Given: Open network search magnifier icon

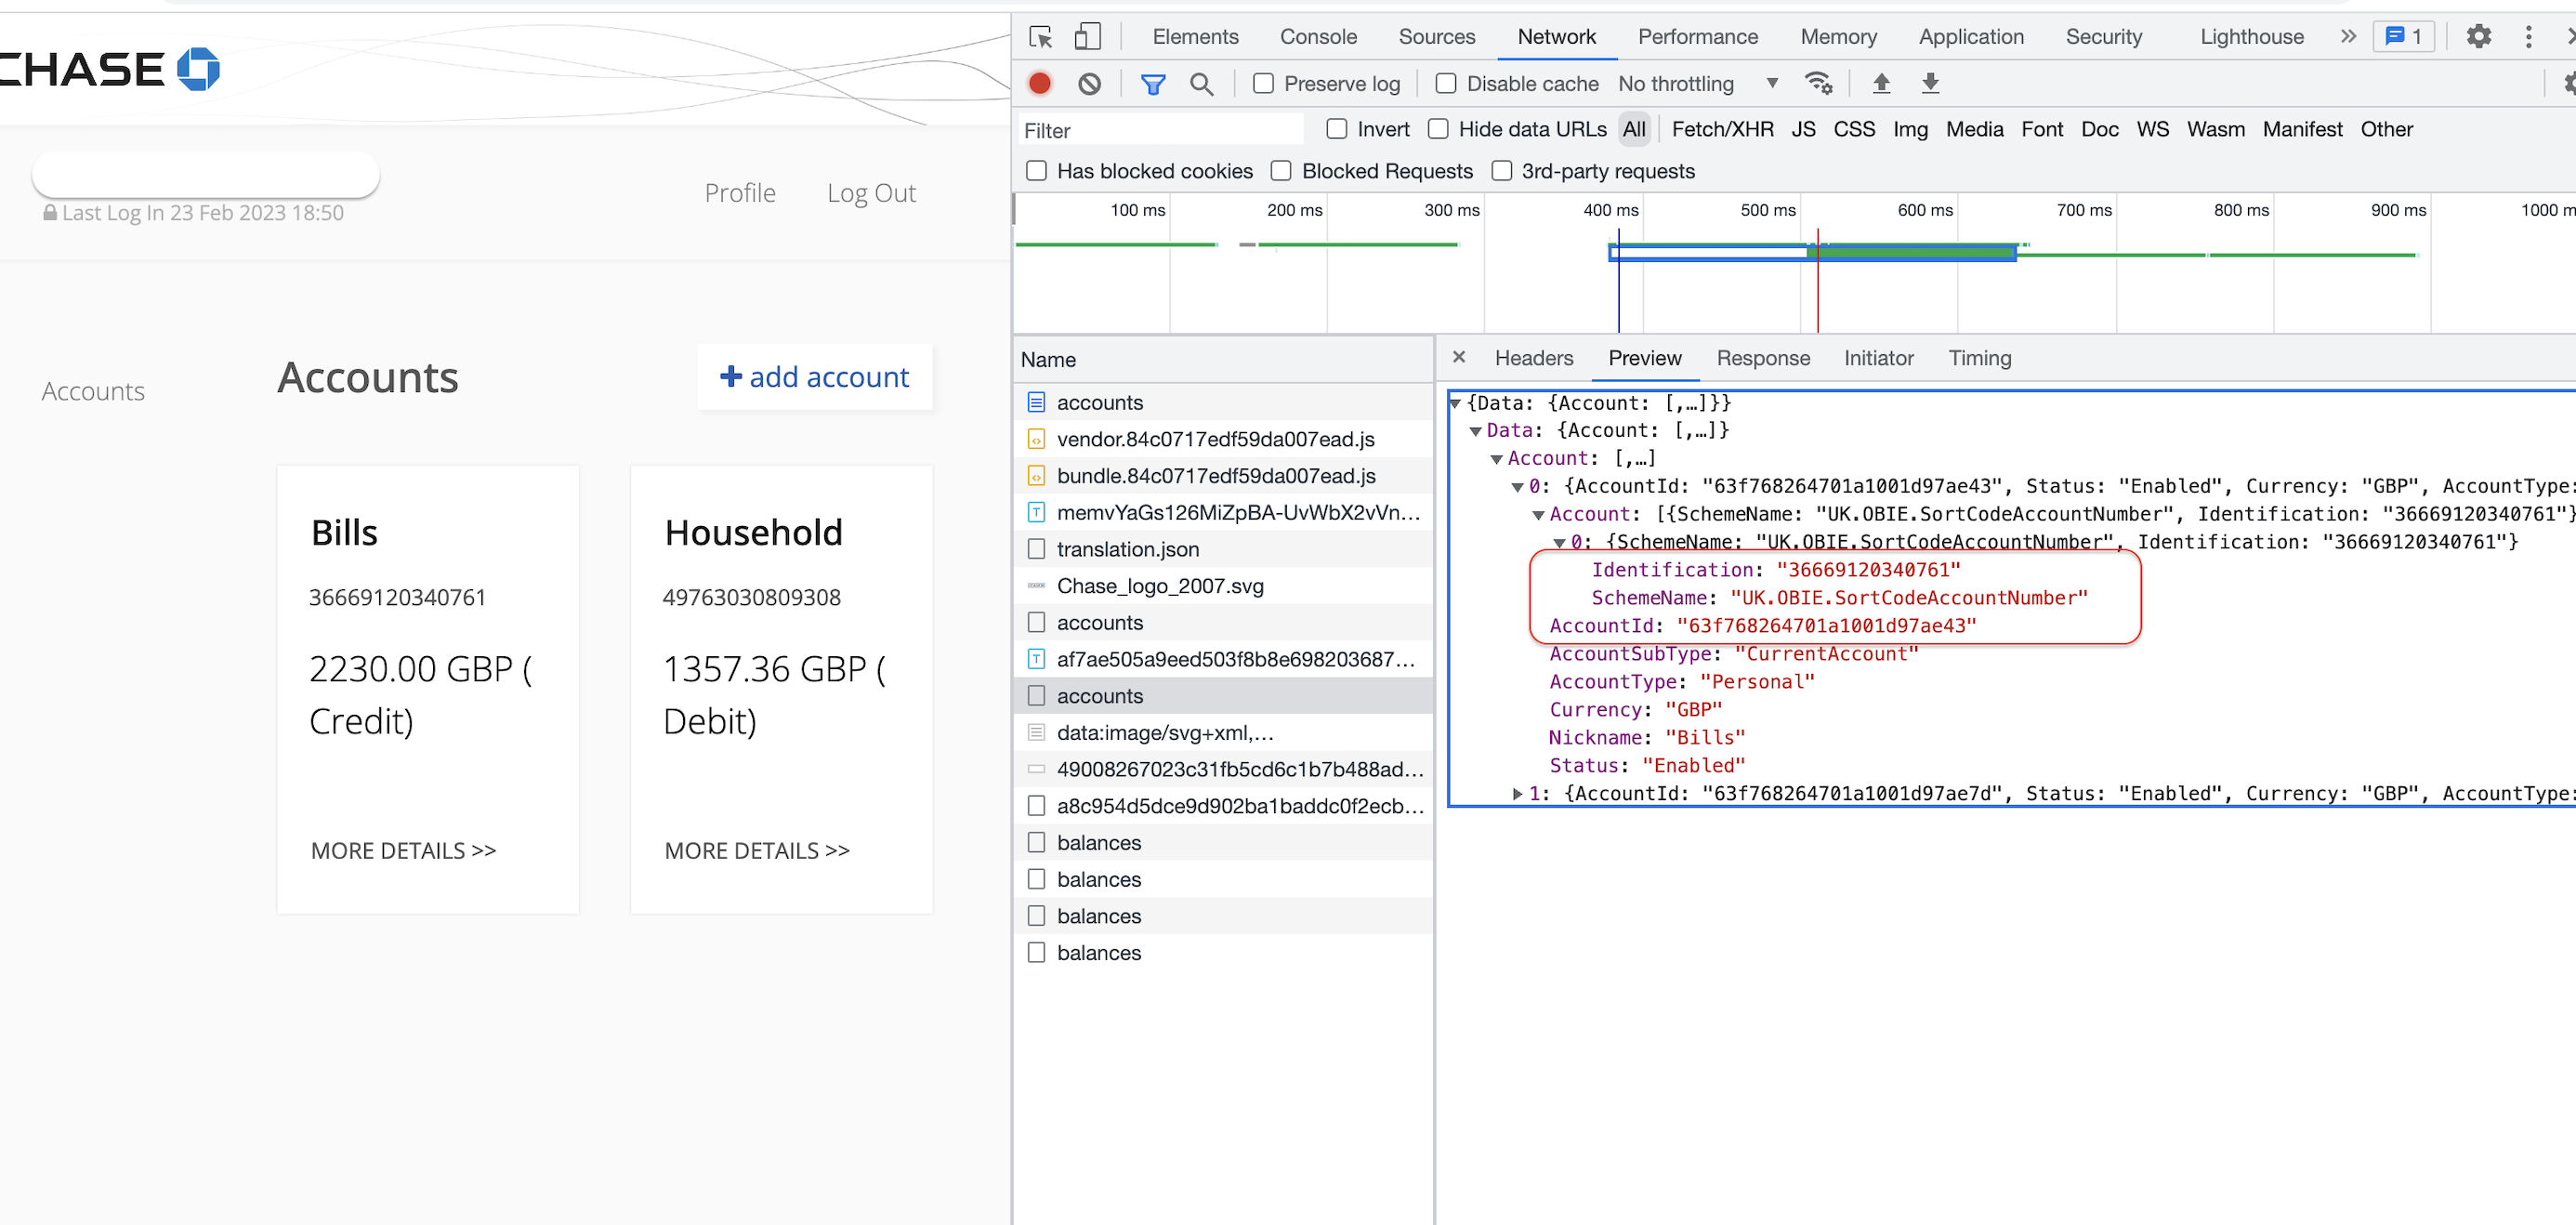Looking at the screenshot, I should click(x=1201, y=84).
